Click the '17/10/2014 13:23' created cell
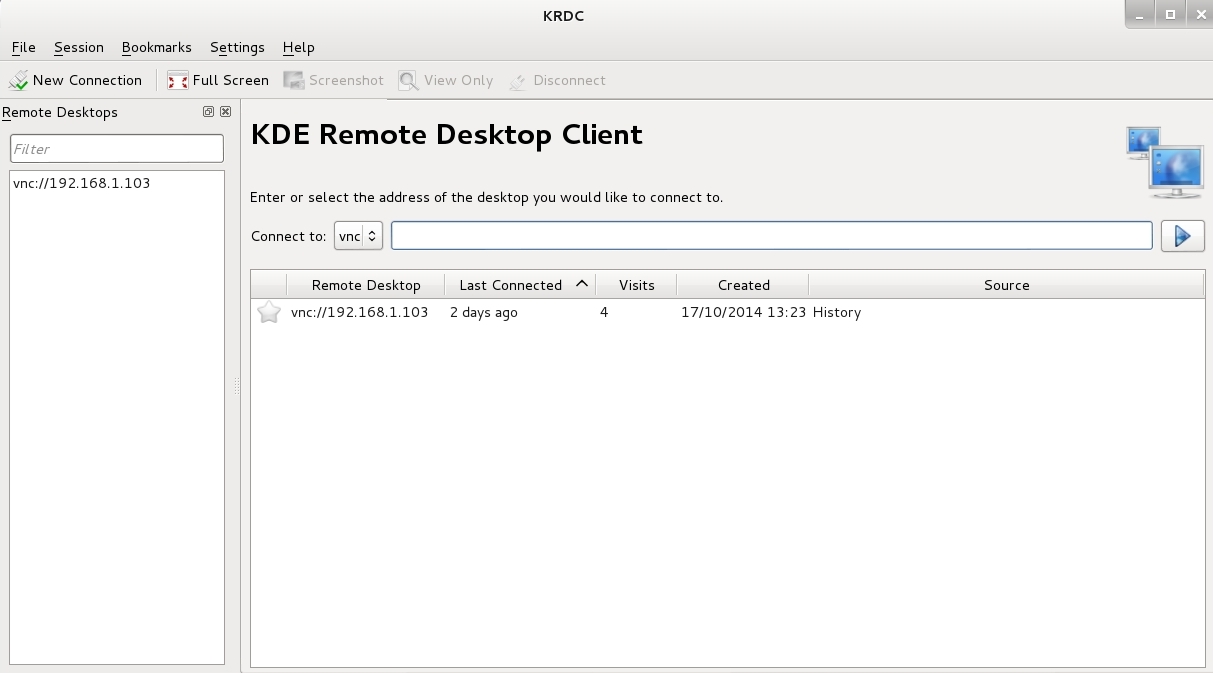Screen dimensions: 1213x673 point(743,312)
